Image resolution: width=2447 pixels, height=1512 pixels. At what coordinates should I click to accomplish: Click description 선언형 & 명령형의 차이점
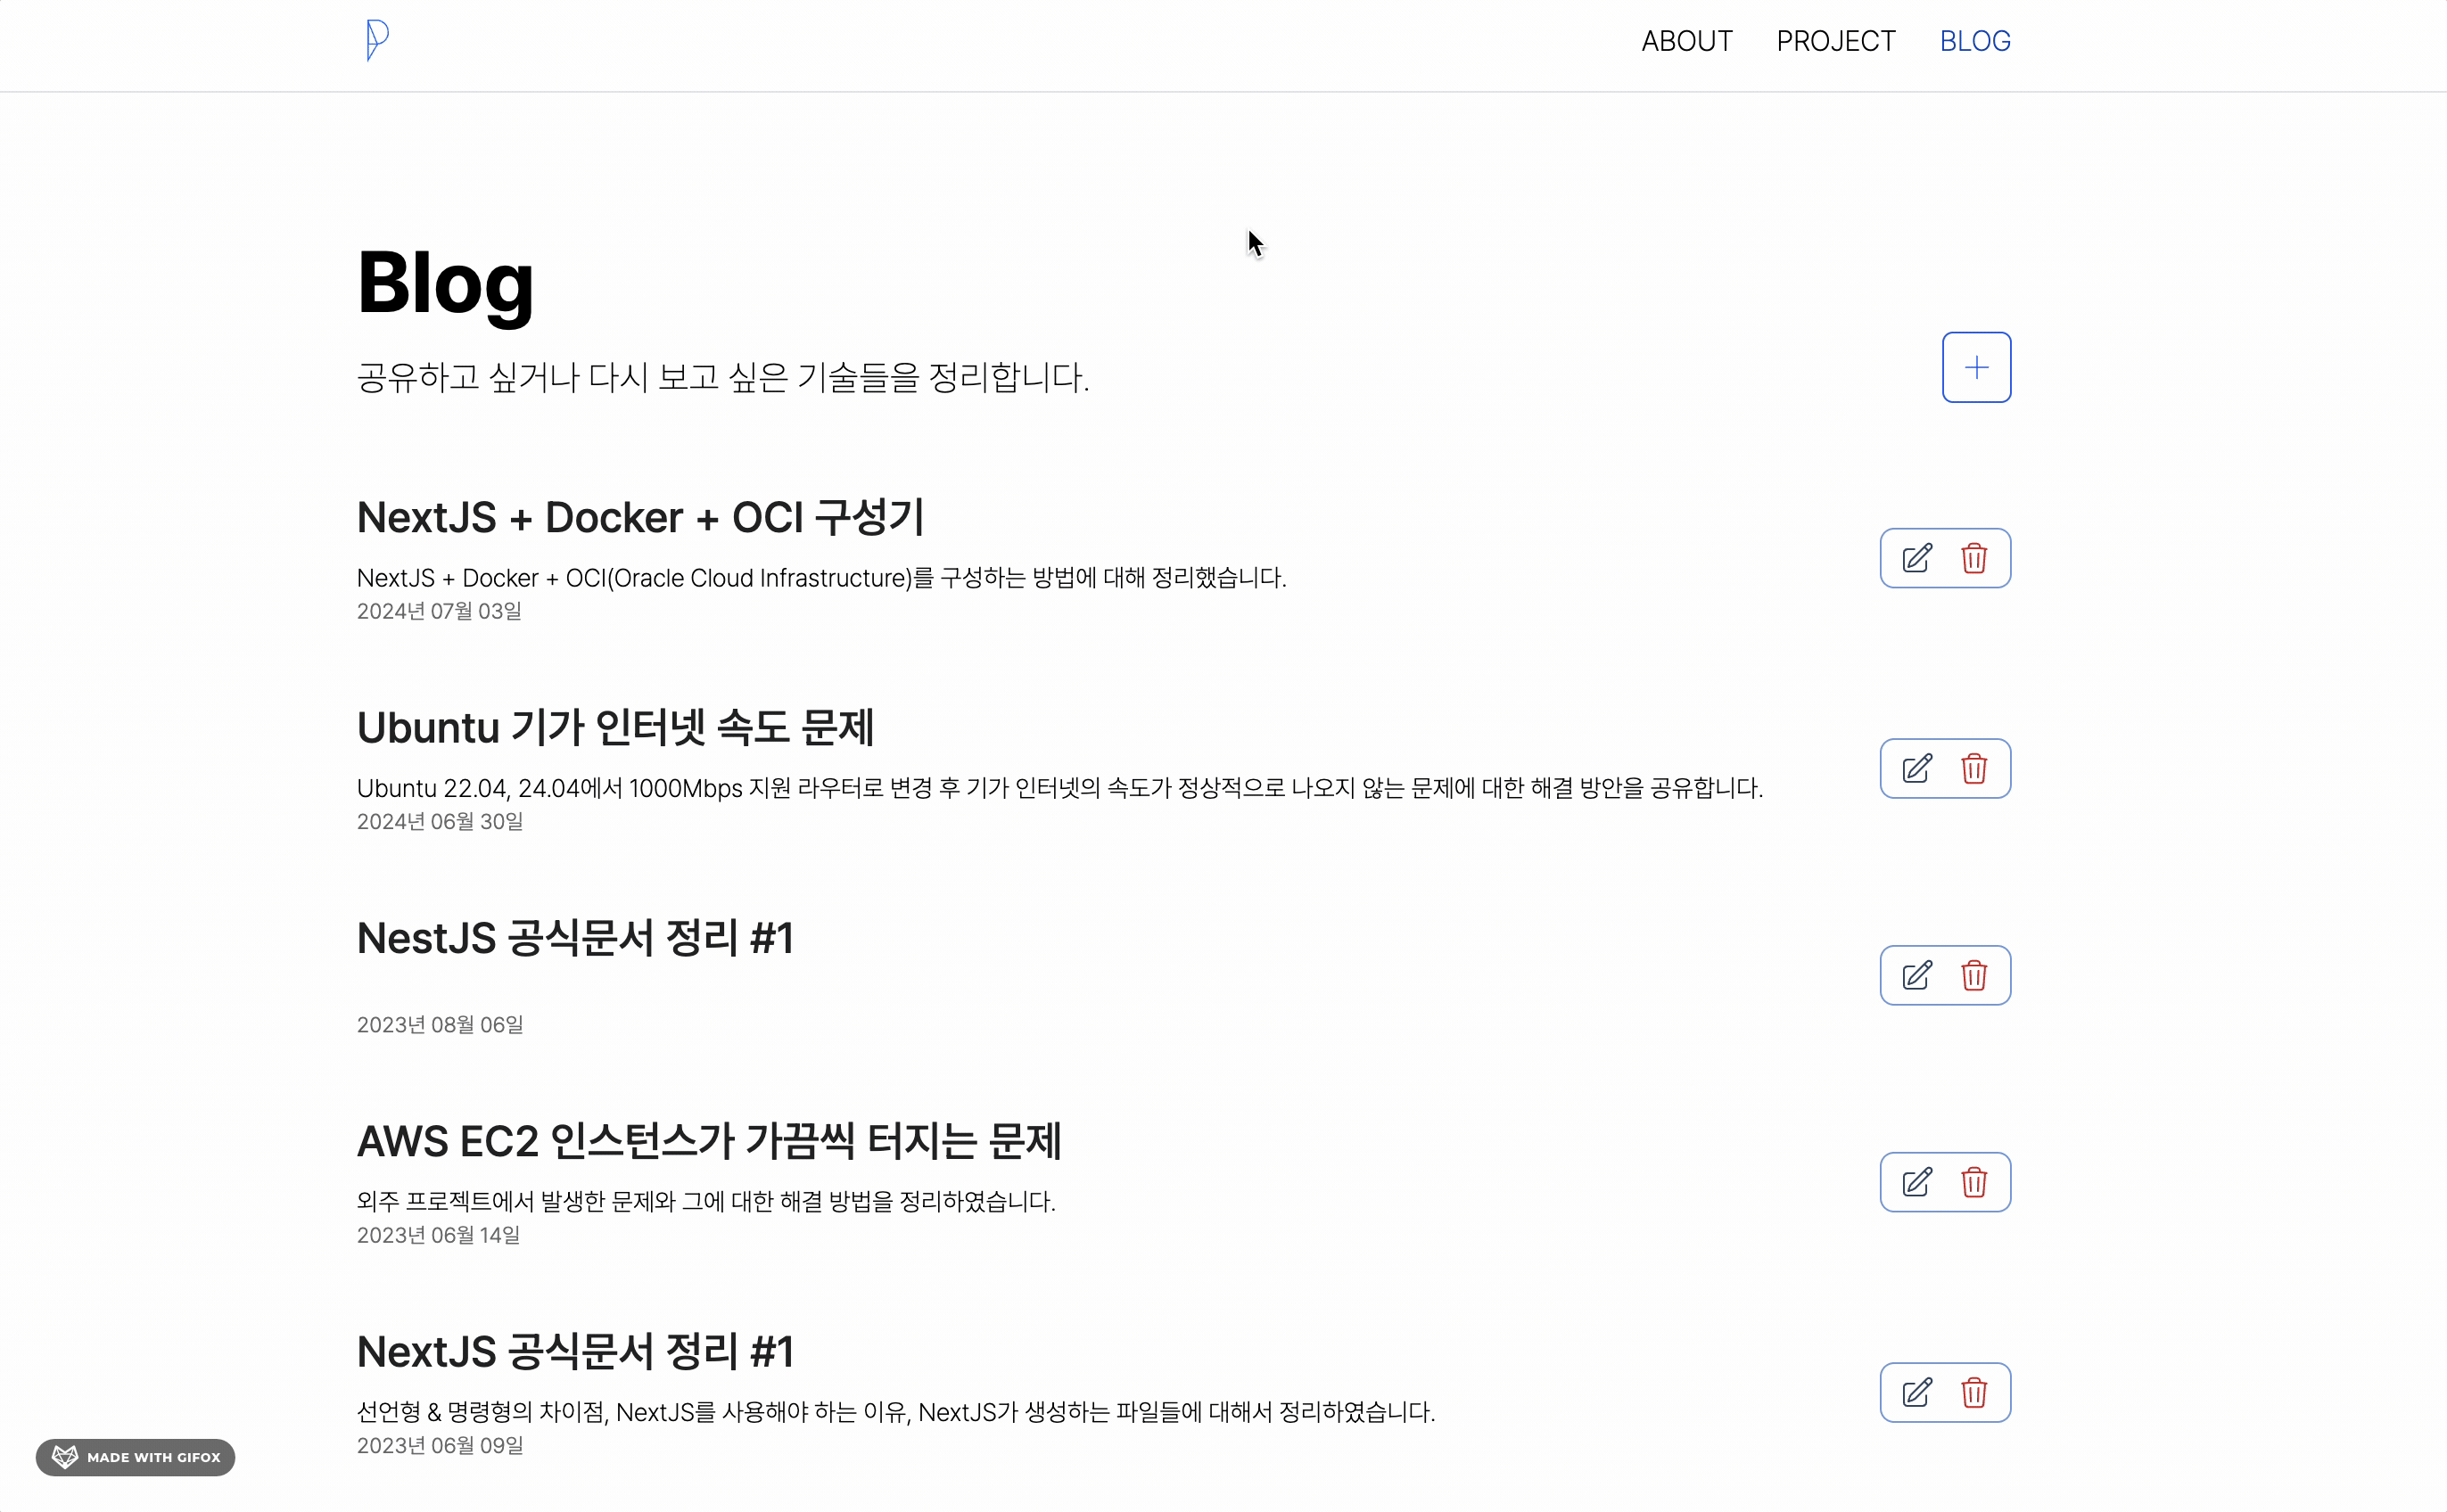(896, 1412)
